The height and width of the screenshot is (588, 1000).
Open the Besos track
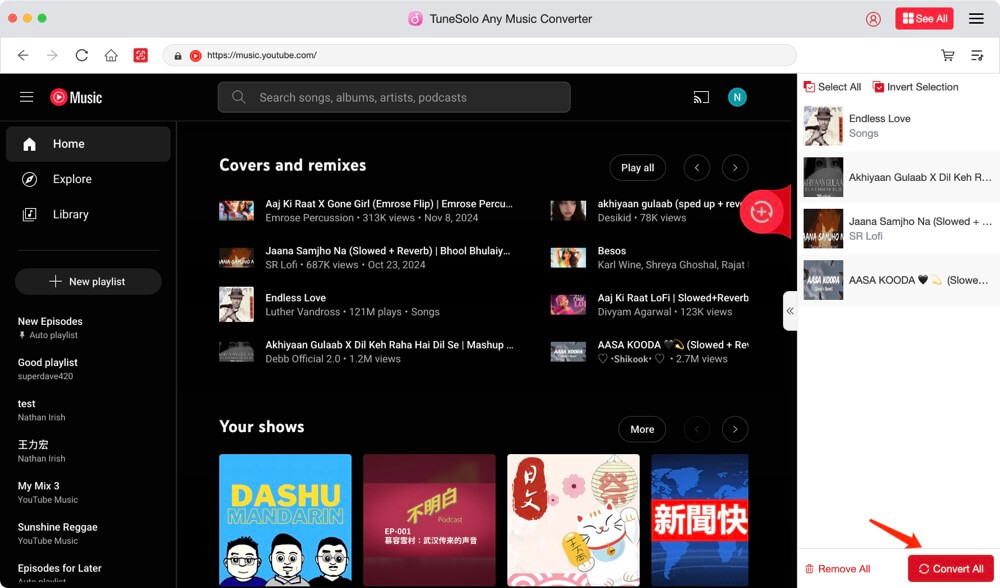pyautogui.click(x=612, y=251)
